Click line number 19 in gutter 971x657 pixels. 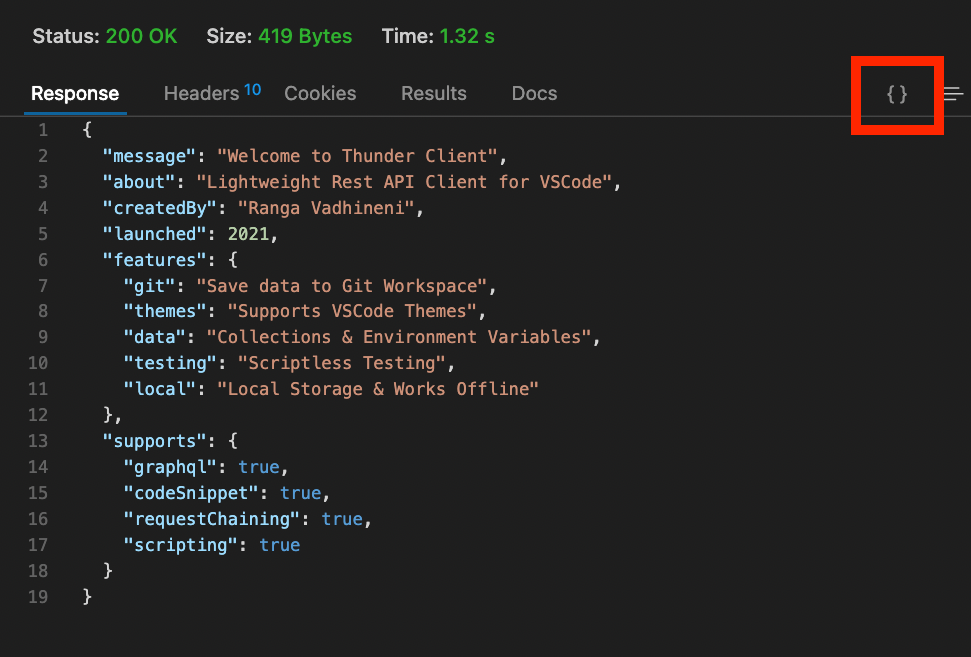tap(38, 597)
